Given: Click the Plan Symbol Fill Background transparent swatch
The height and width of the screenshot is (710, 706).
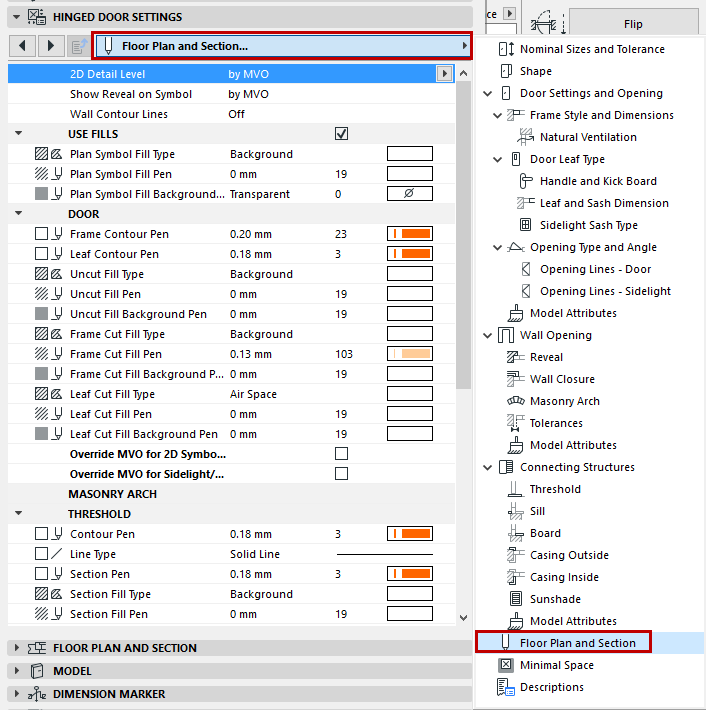Looking at the screenshot, I should [x=410, y=194].
